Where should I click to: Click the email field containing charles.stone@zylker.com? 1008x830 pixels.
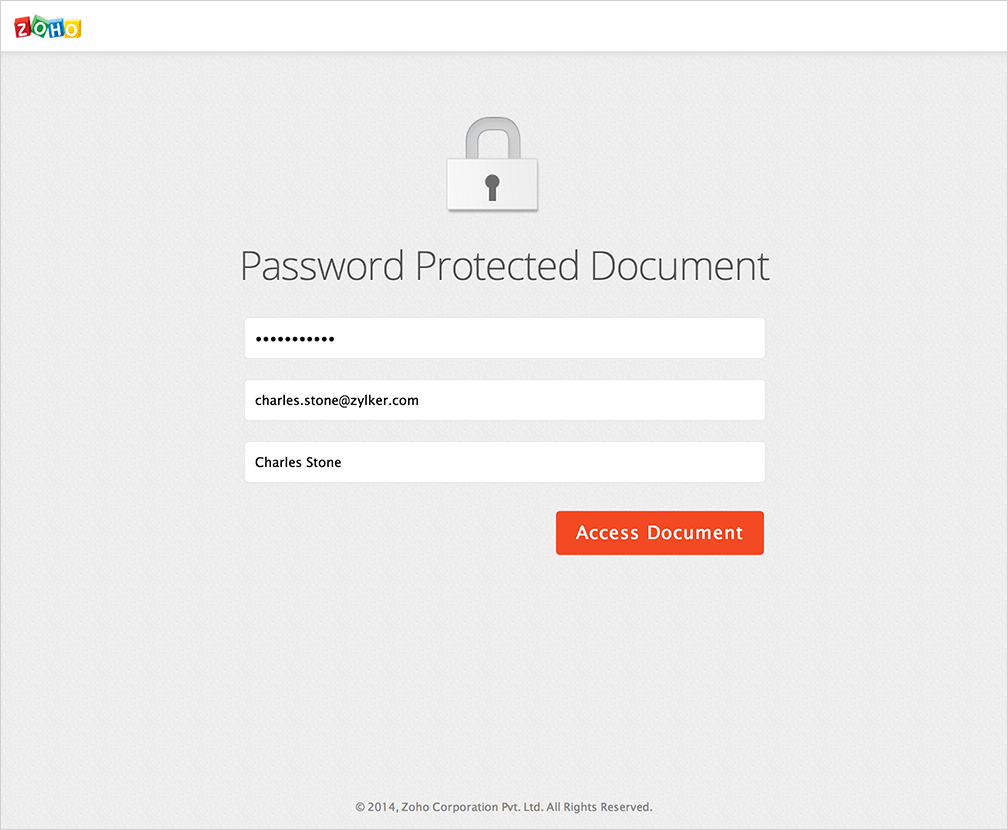(504, 400)
